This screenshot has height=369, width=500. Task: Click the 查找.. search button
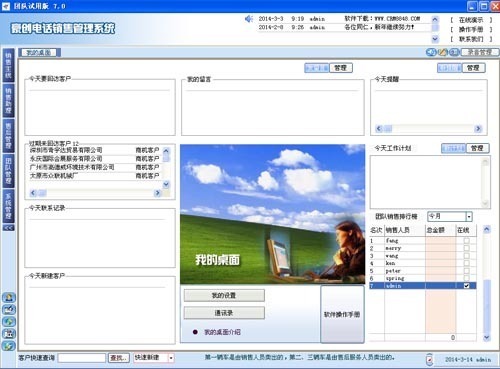(119, 358)
